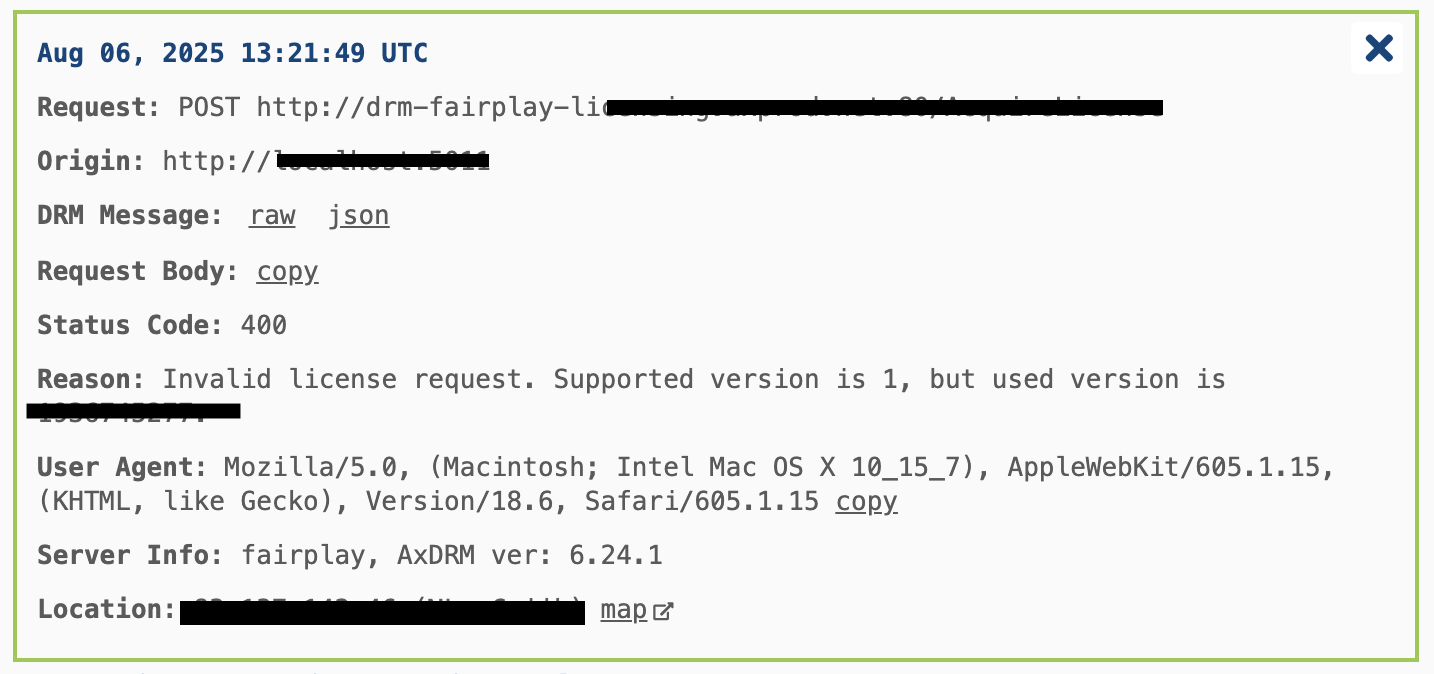
Task: Click the timestamp Aug 06, 2025 header
Action: click(232, 52)
